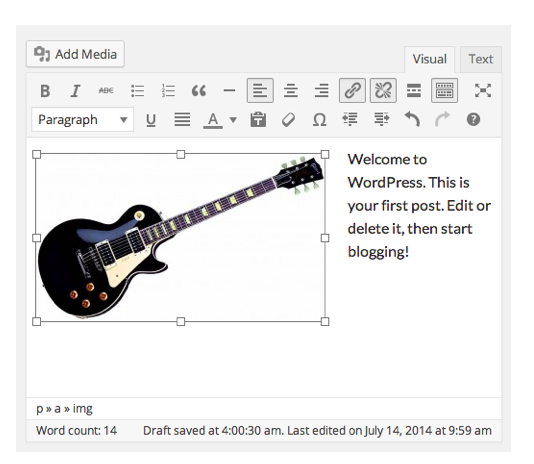Open Add Media dialog
The width and height of the screenshot is (534, 464).
(75, 54)
